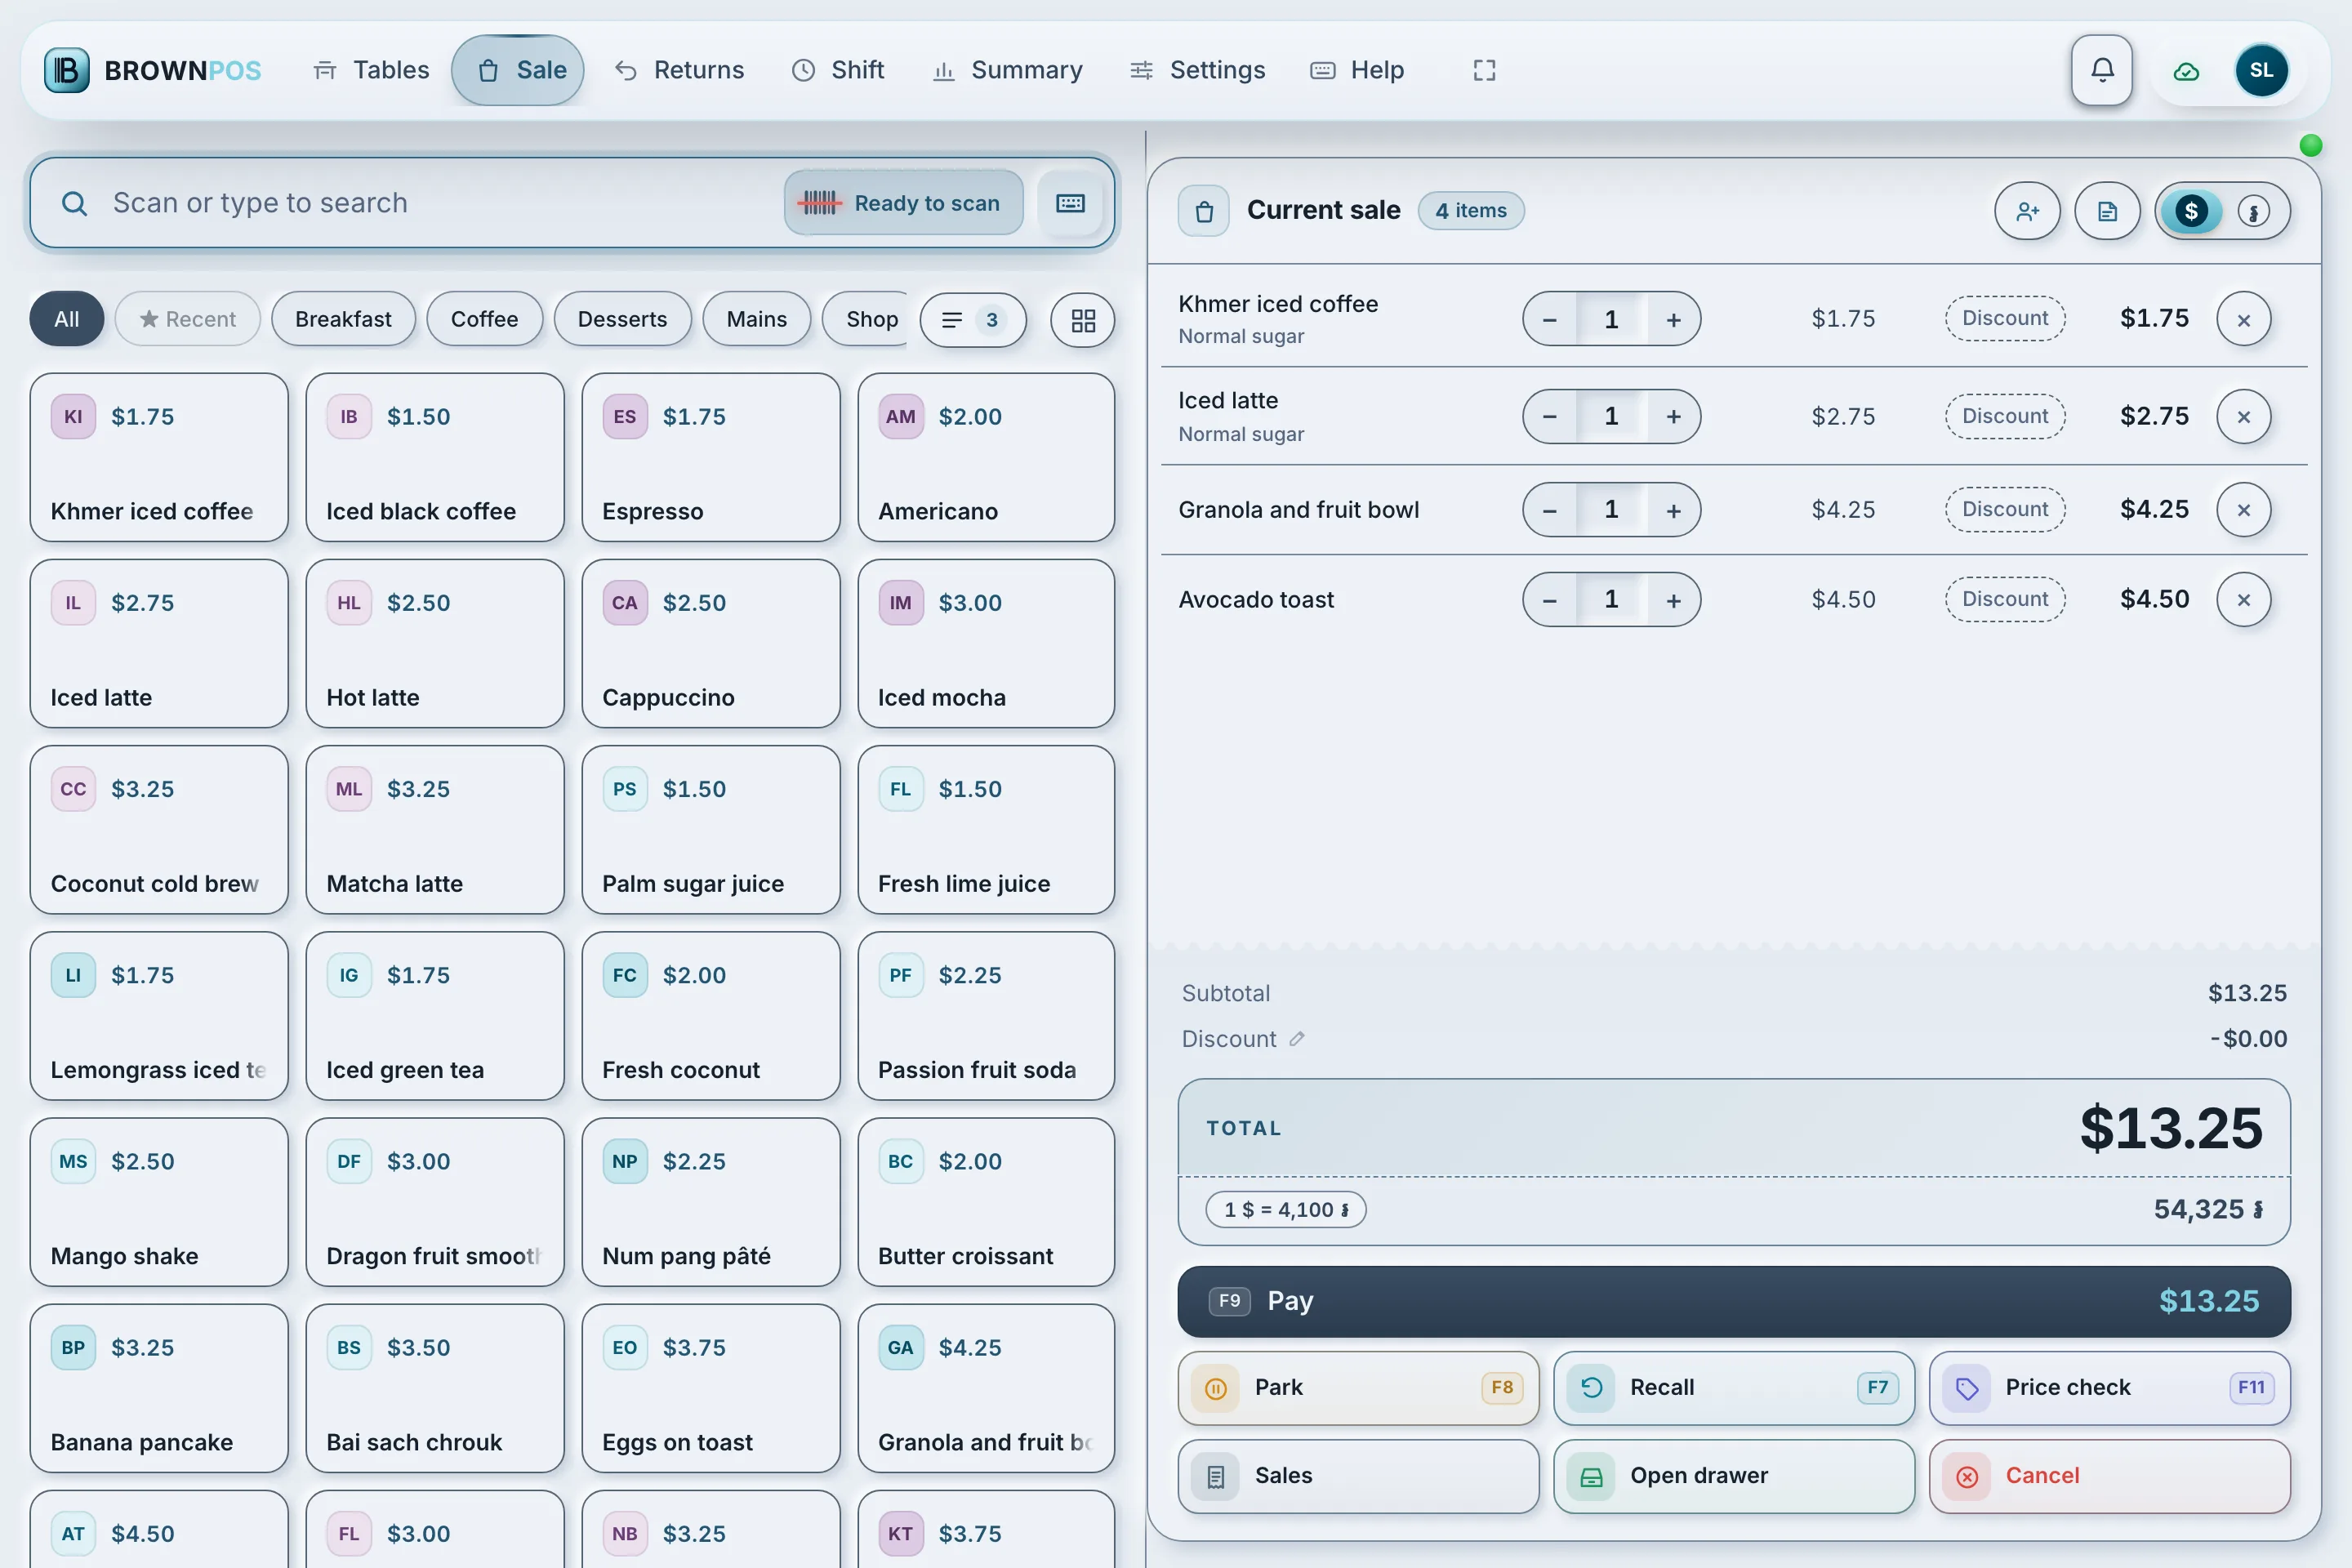Open Price check
The width and height of the screenshot is (2352, 1568).
tap(2109, 1388)
